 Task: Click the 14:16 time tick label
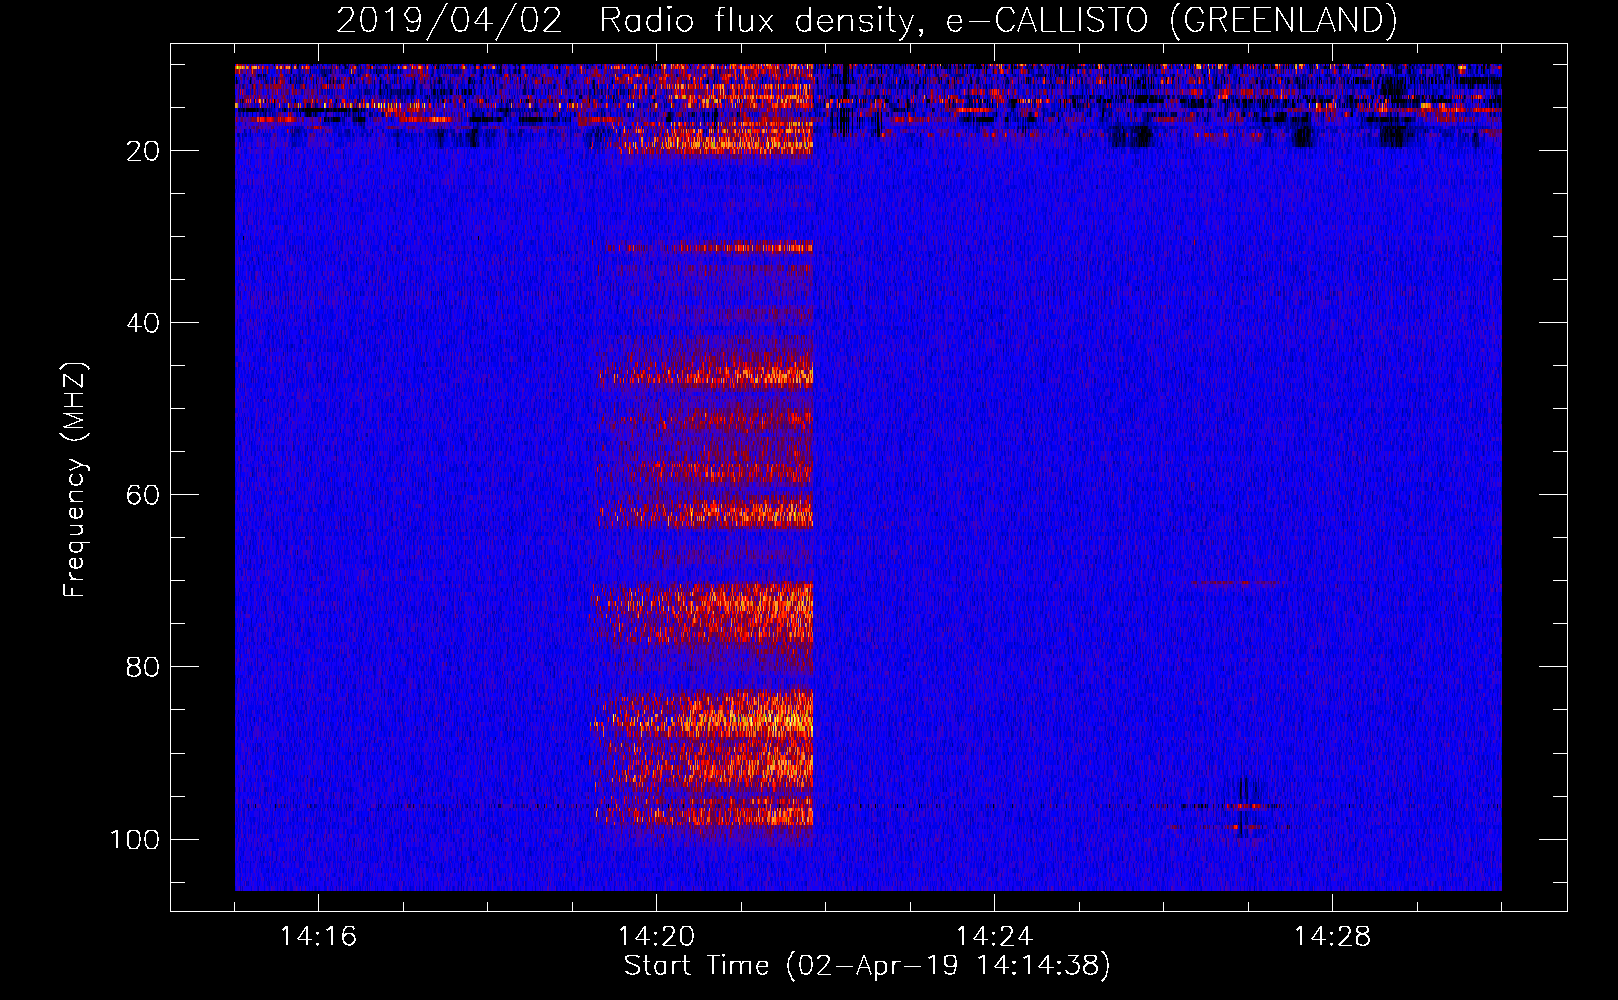[x=318, y=936]
